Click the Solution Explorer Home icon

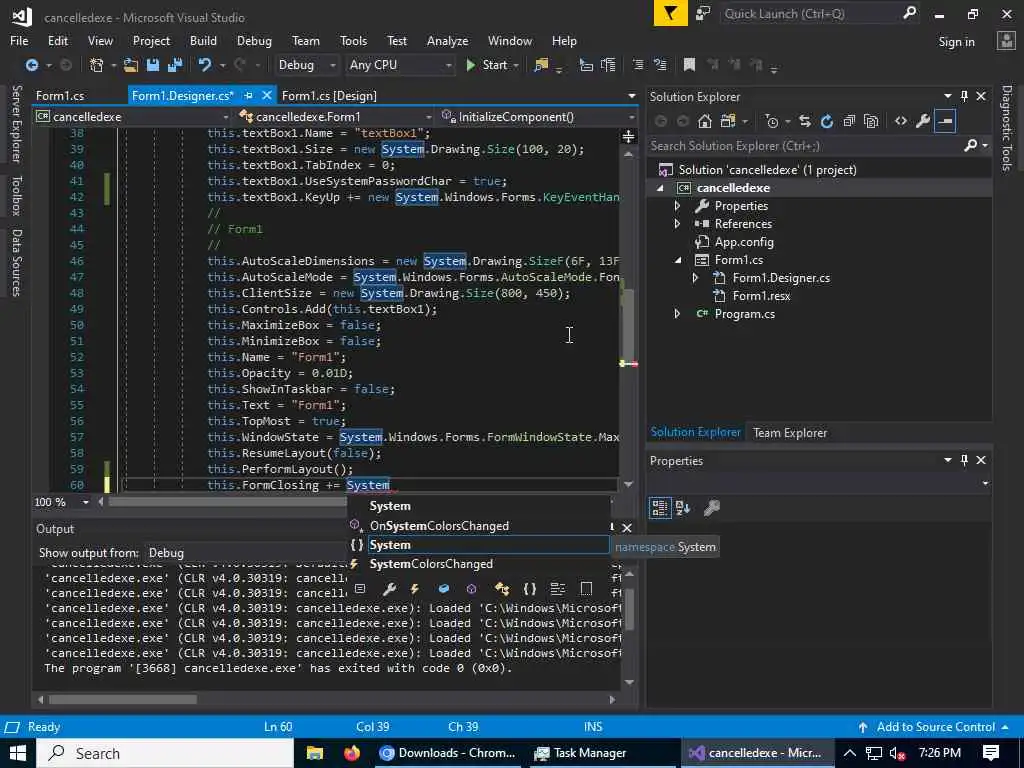(704, 121)
